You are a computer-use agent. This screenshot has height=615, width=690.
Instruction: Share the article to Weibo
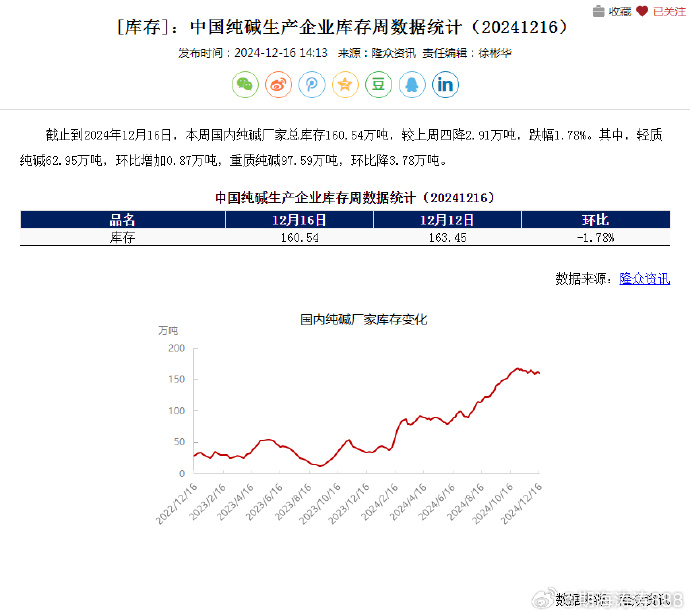(279, 84)
